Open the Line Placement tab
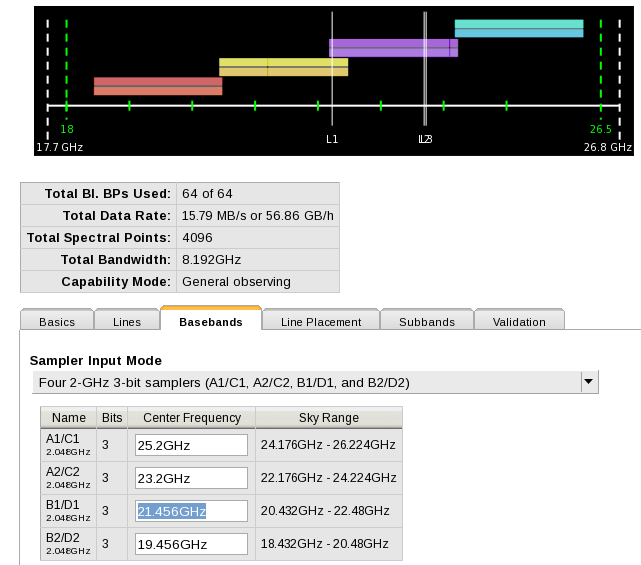The height and width of the screenshot is (565, 641). [321, 321]
